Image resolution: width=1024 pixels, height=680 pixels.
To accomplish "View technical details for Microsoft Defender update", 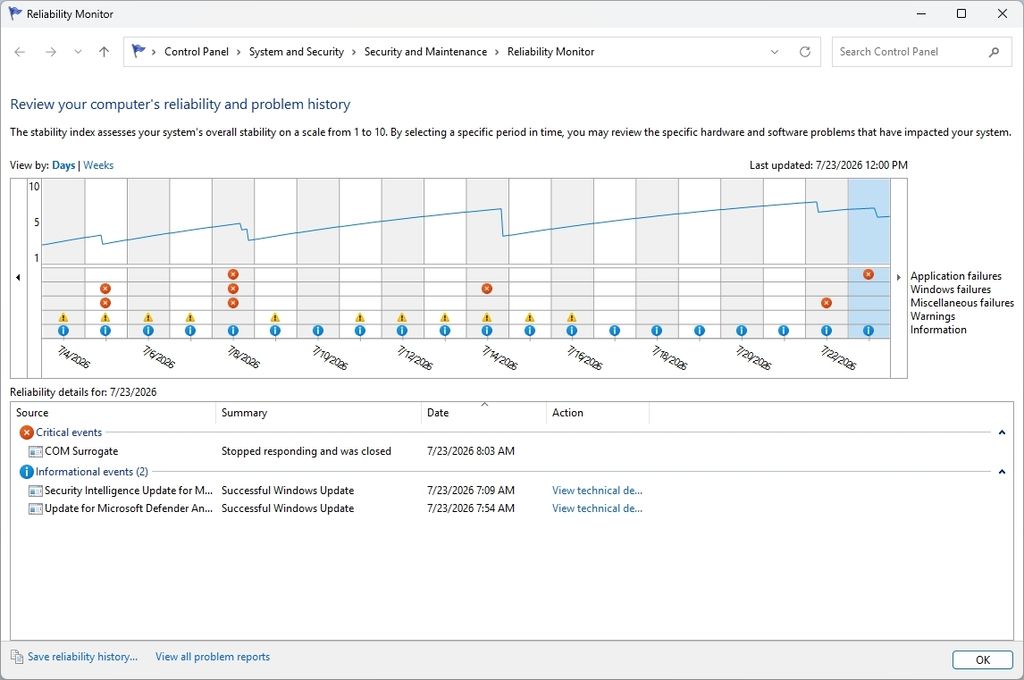I will tap(597, 508).
